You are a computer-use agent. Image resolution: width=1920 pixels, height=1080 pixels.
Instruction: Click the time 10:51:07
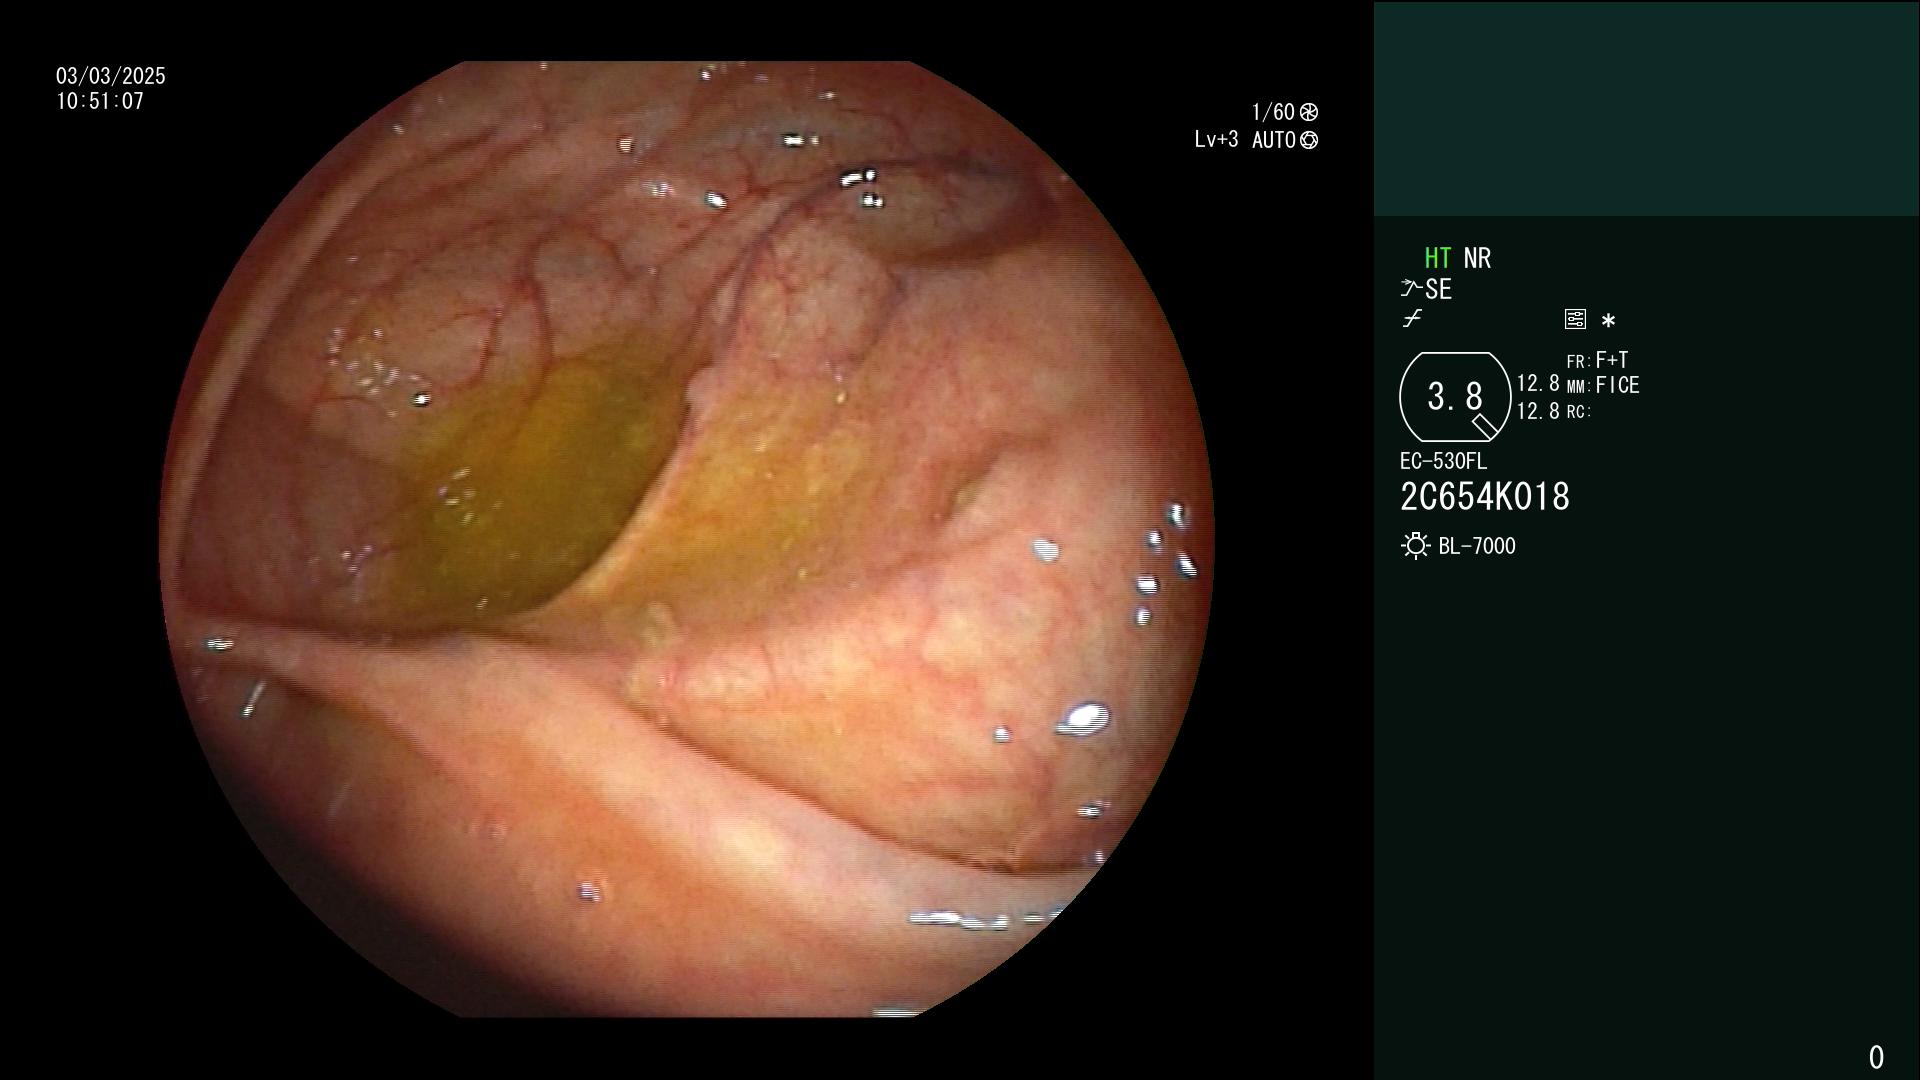click(100, 101)
